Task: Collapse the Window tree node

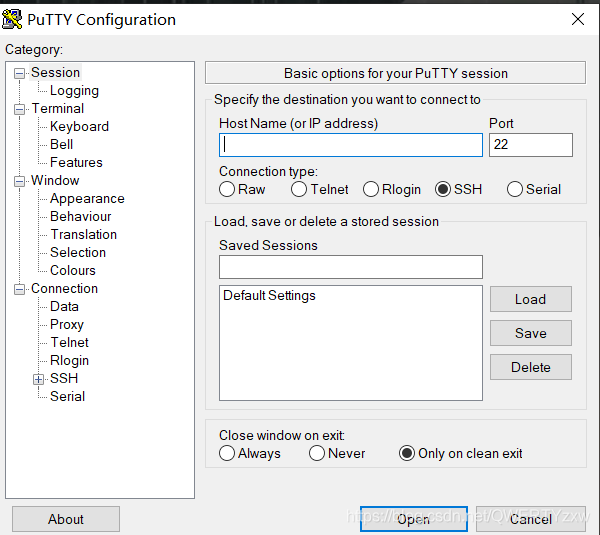Action: tap(19, 181)
